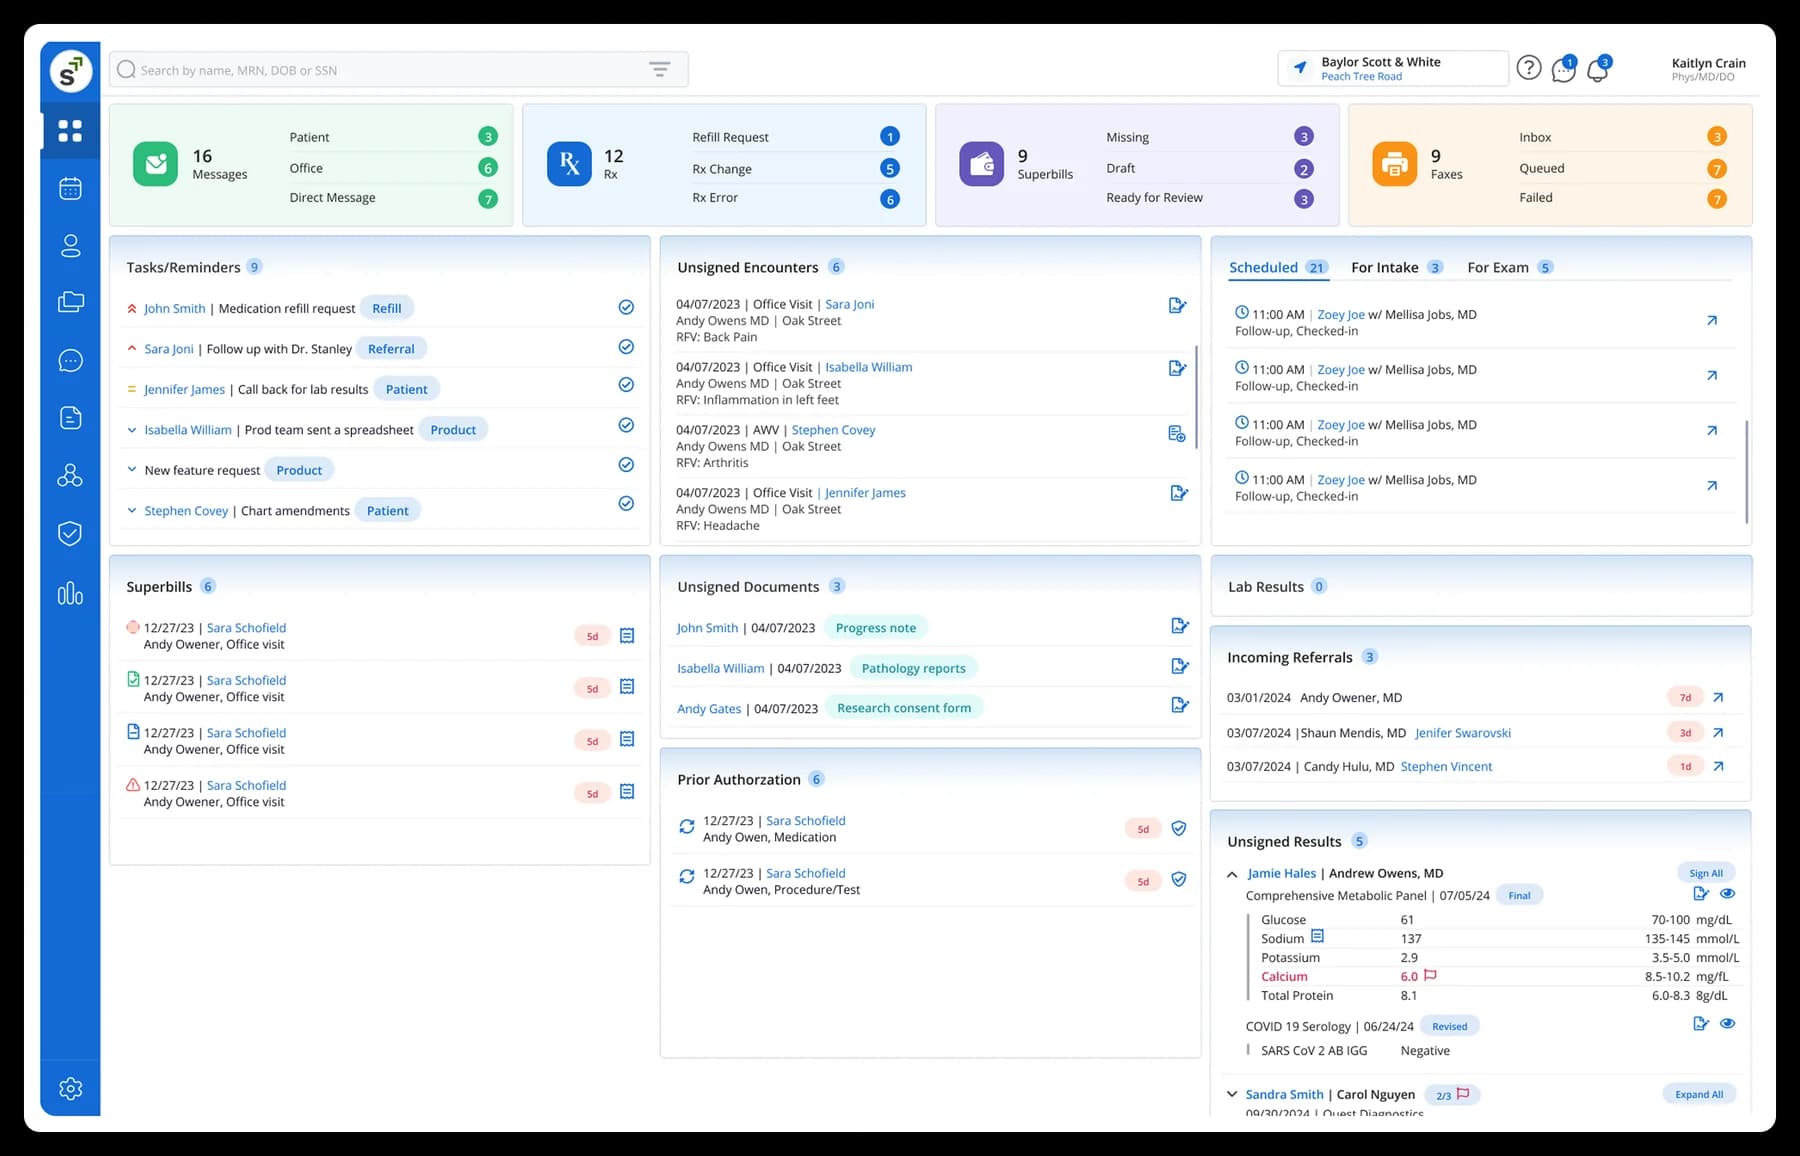Click the blue Rx card icon
1800x1156 pixels.
[x=569, y=164]
